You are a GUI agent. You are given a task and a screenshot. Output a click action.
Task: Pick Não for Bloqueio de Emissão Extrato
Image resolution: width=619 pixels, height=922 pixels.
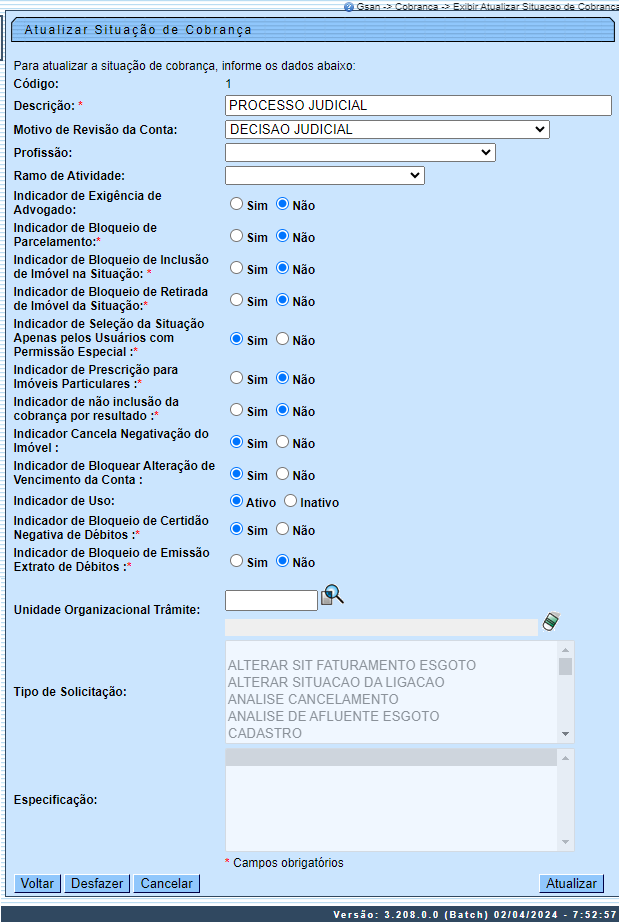coord(283,561)
